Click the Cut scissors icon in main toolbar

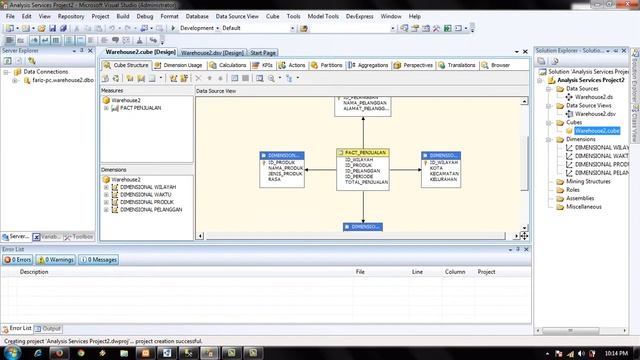point(76,28)
